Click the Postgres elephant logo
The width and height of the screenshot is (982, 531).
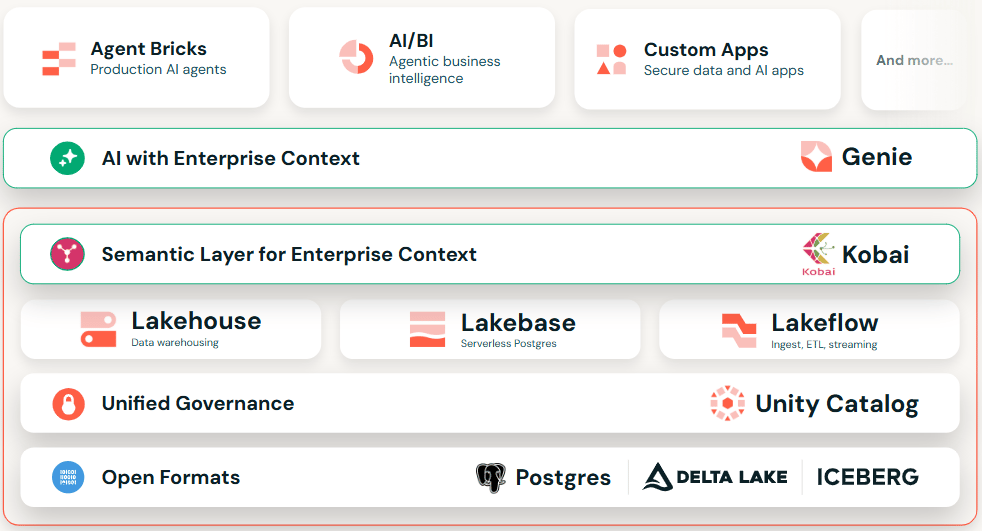pos(491,478)
